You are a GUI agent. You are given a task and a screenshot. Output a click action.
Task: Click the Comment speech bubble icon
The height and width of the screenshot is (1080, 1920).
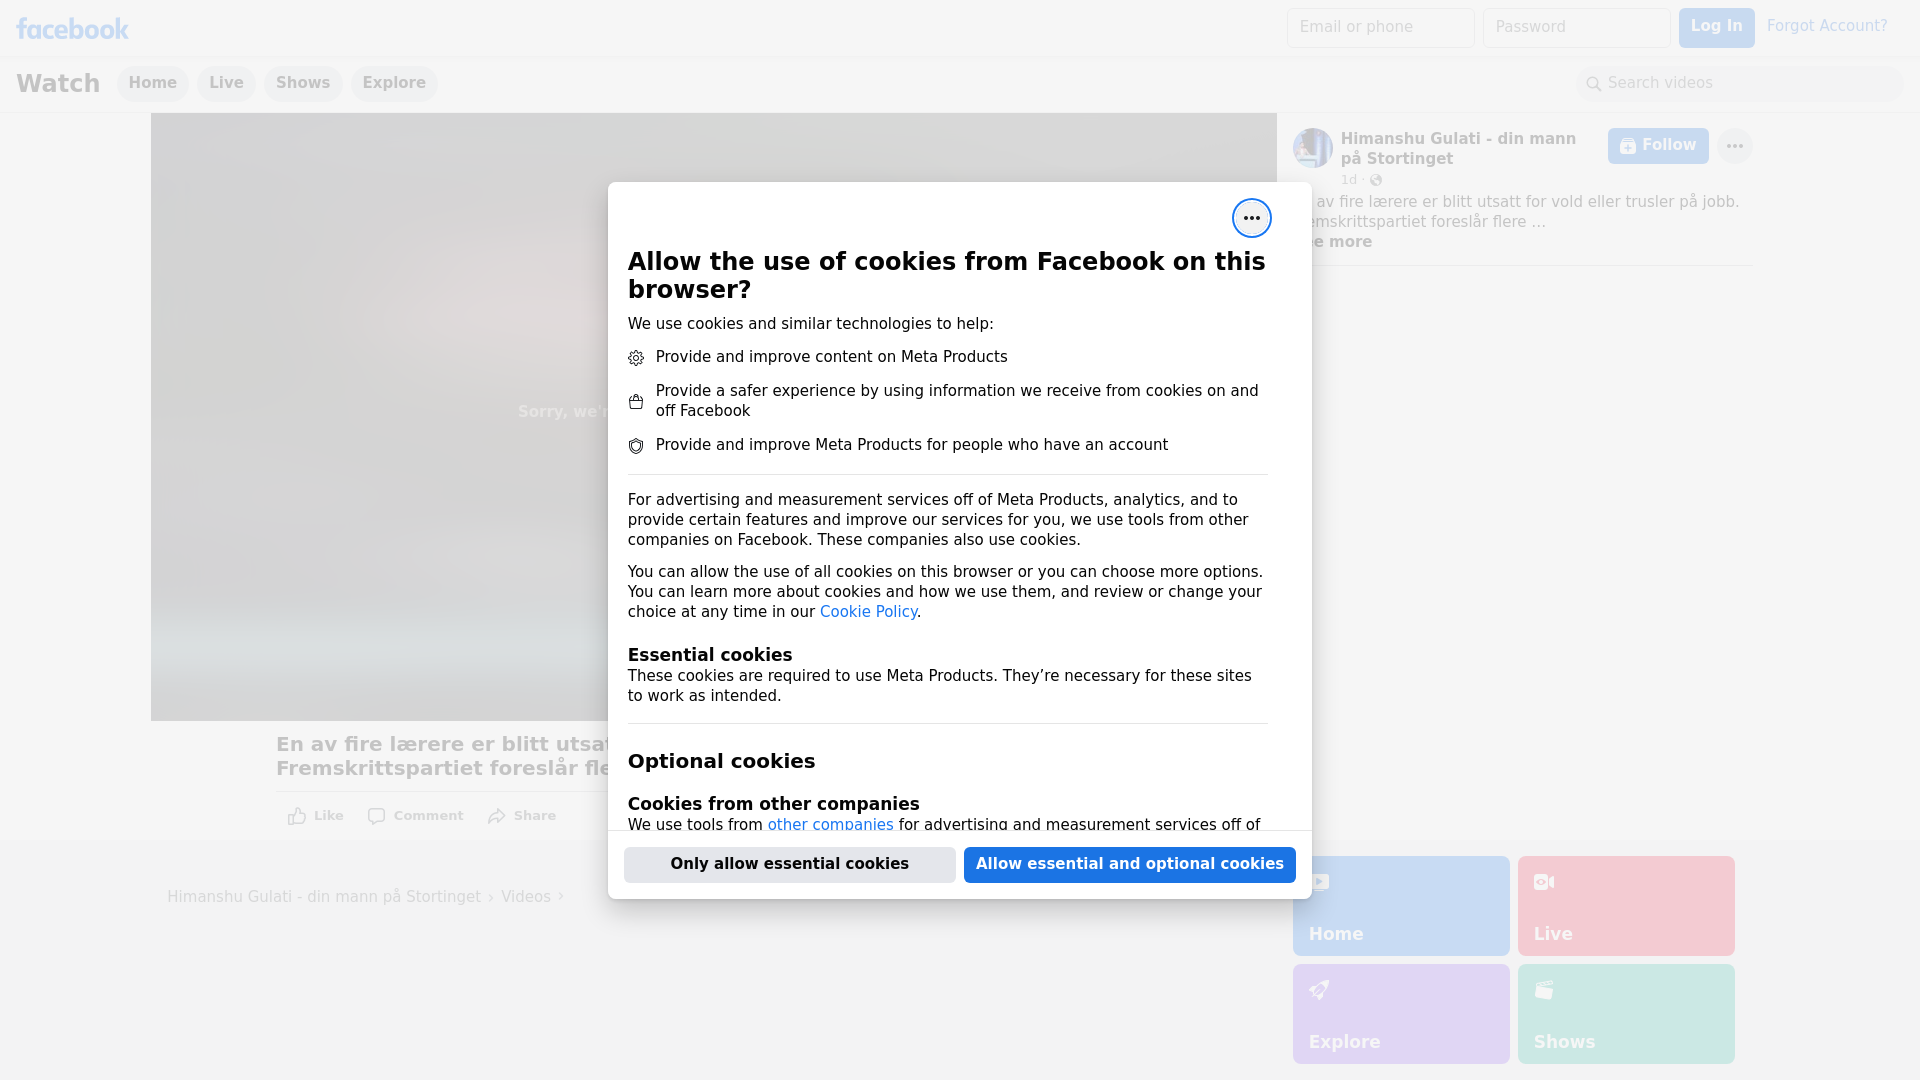point(376,816)
